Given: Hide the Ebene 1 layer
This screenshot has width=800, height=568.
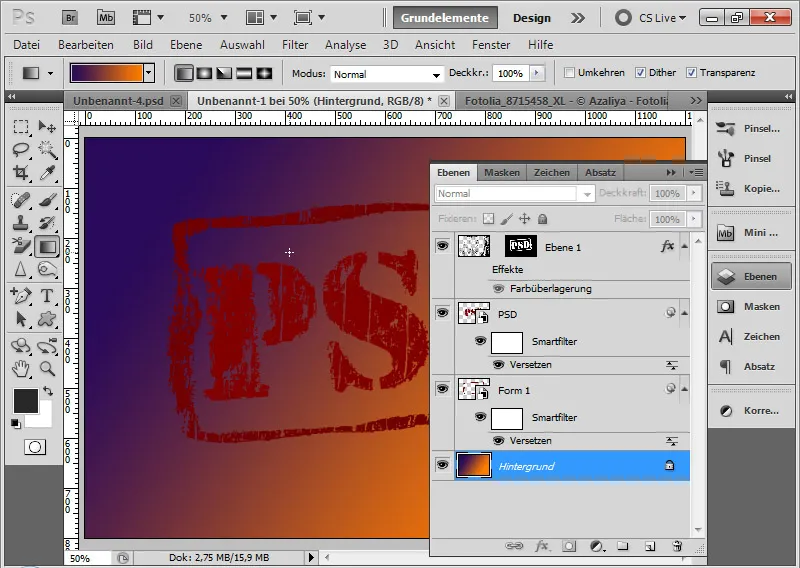Looking at the screenshot, I should [x=442, y=246].
